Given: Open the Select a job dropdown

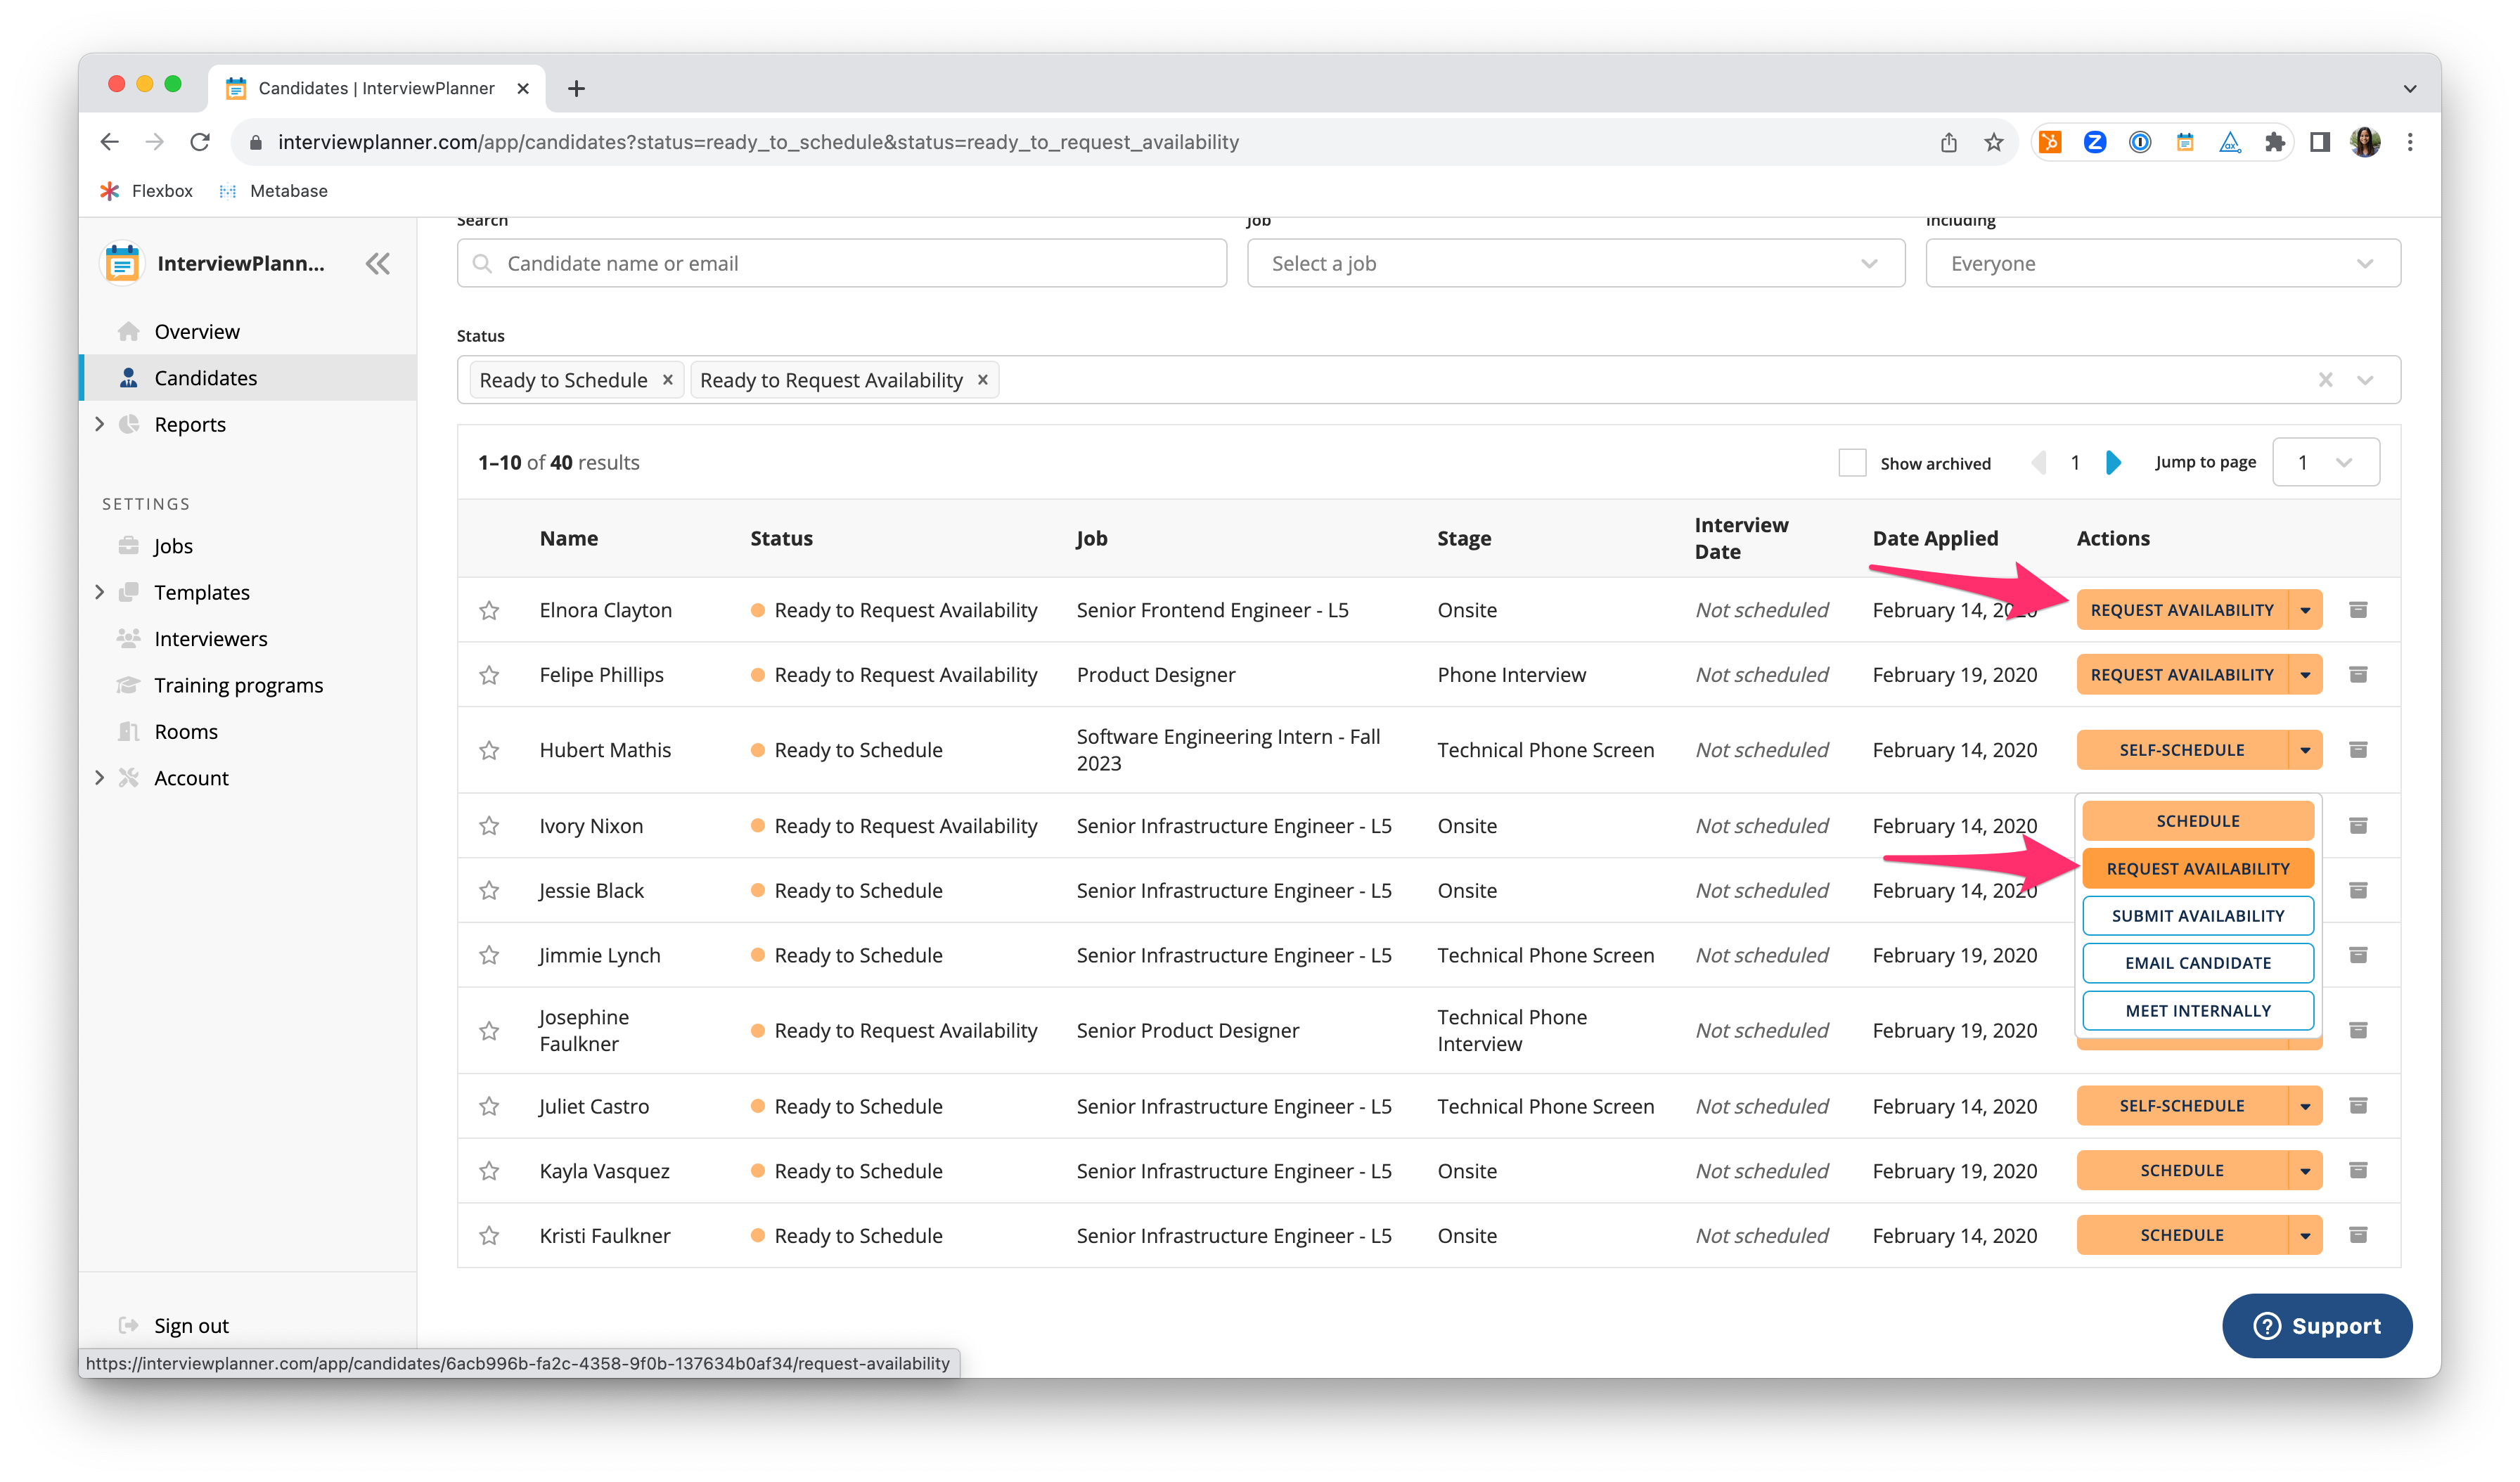Looking at the screenshot, I should 1576,263.
